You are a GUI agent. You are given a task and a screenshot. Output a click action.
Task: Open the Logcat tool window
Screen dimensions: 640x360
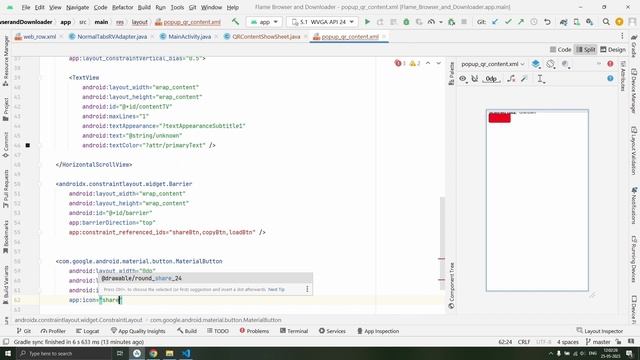88,331
